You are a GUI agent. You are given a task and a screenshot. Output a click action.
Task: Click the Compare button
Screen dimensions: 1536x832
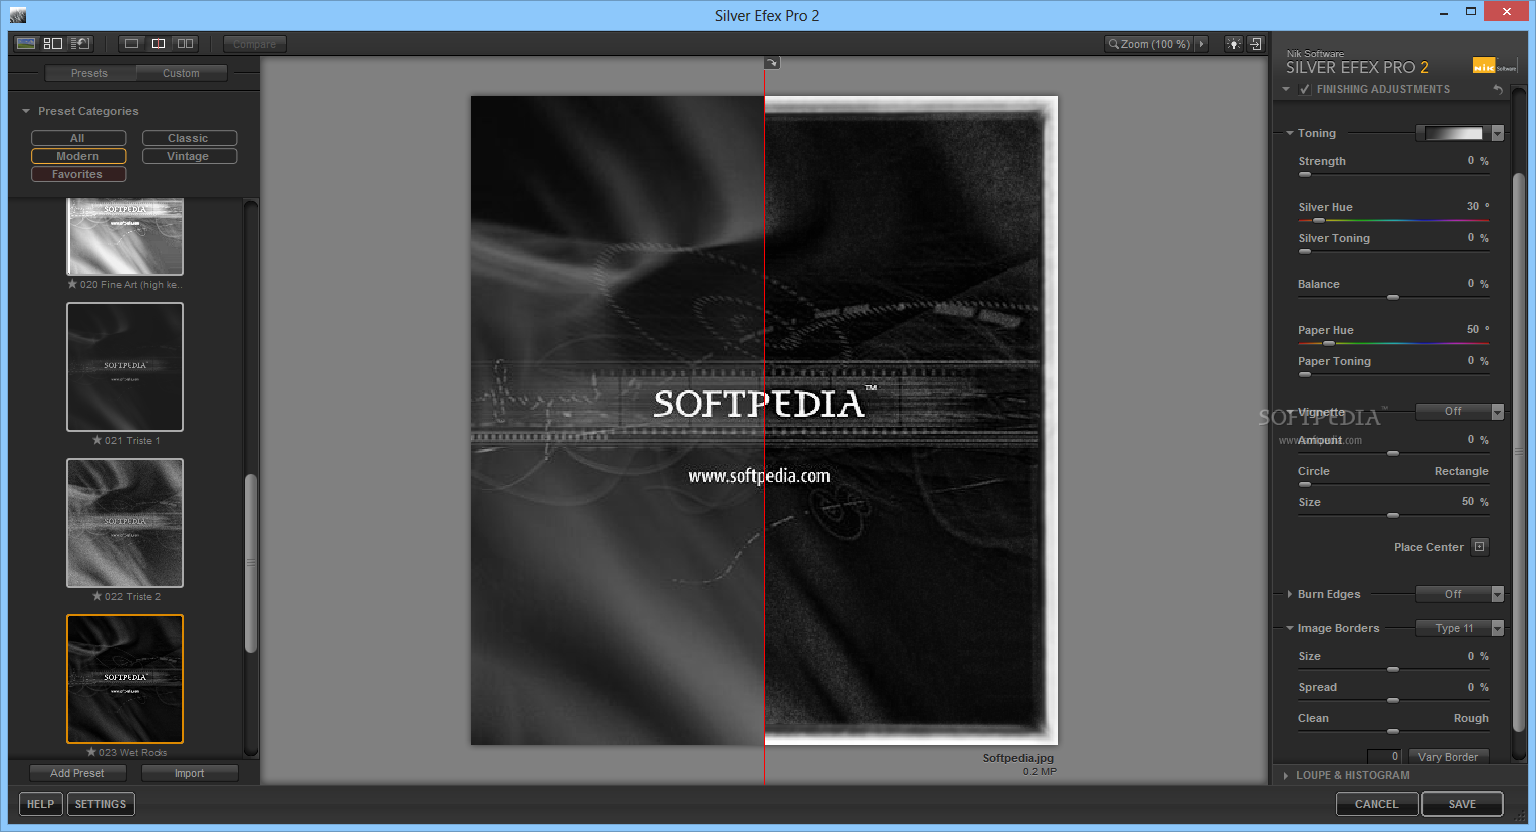click(x=255, y=44)
